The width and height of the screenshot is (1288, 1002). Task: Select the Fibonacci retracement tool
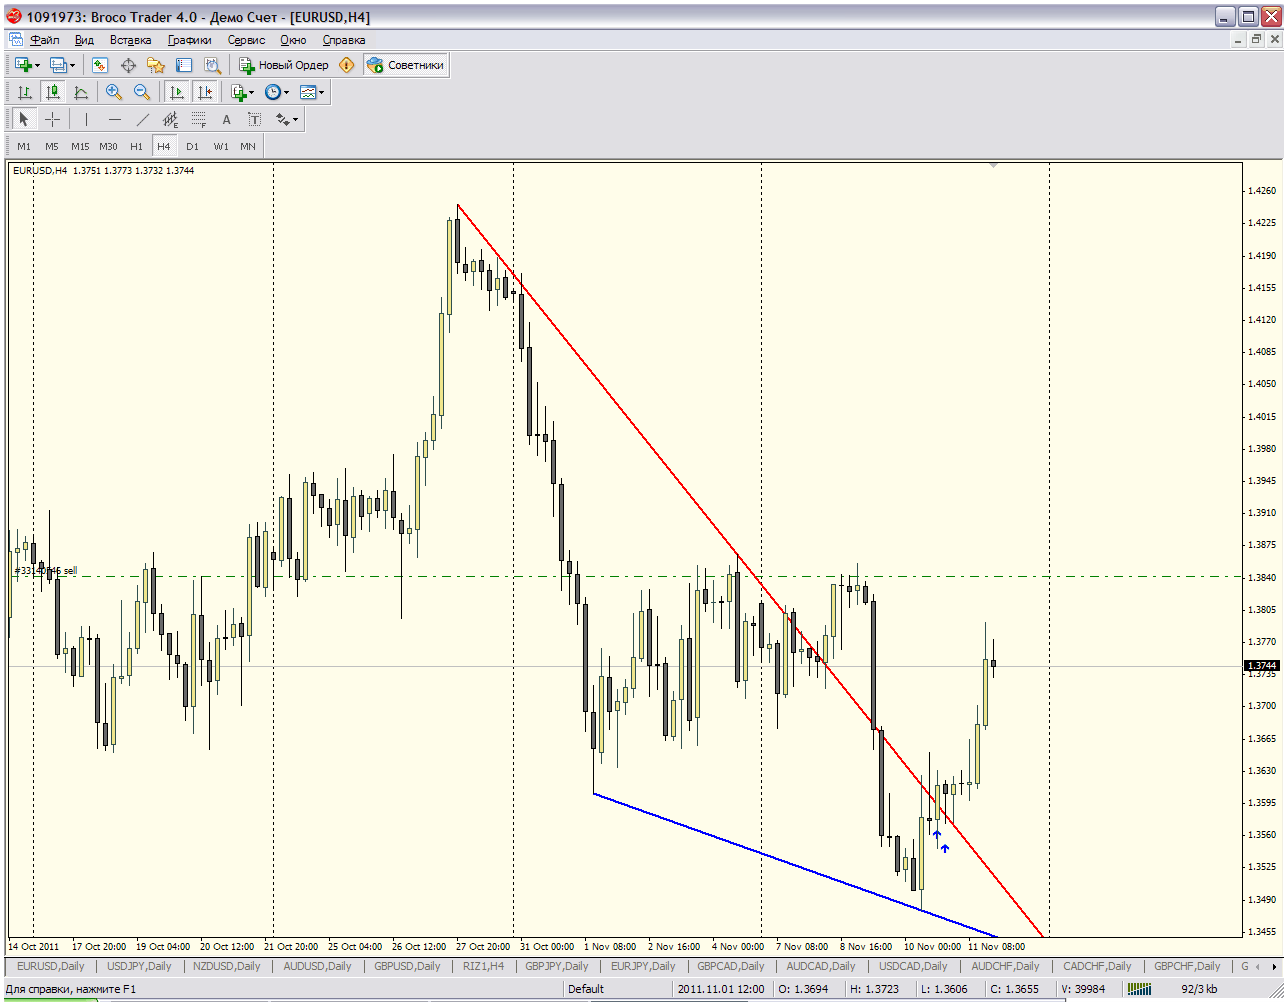[198, 119]
